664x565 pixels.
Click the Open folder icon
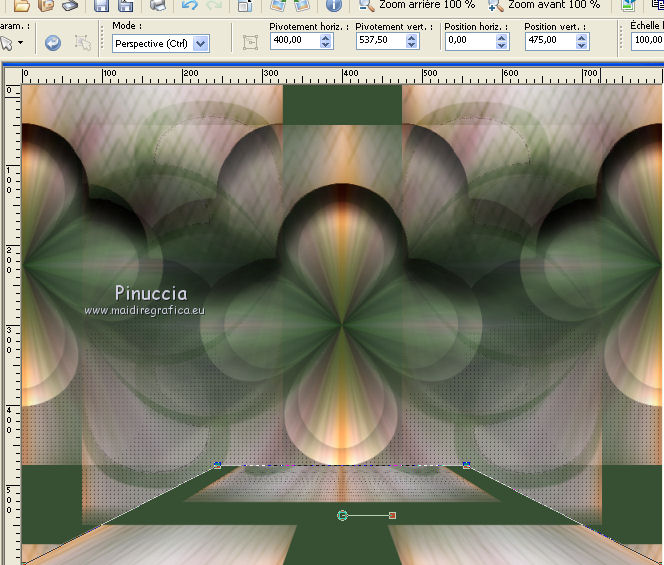(20, 5)
